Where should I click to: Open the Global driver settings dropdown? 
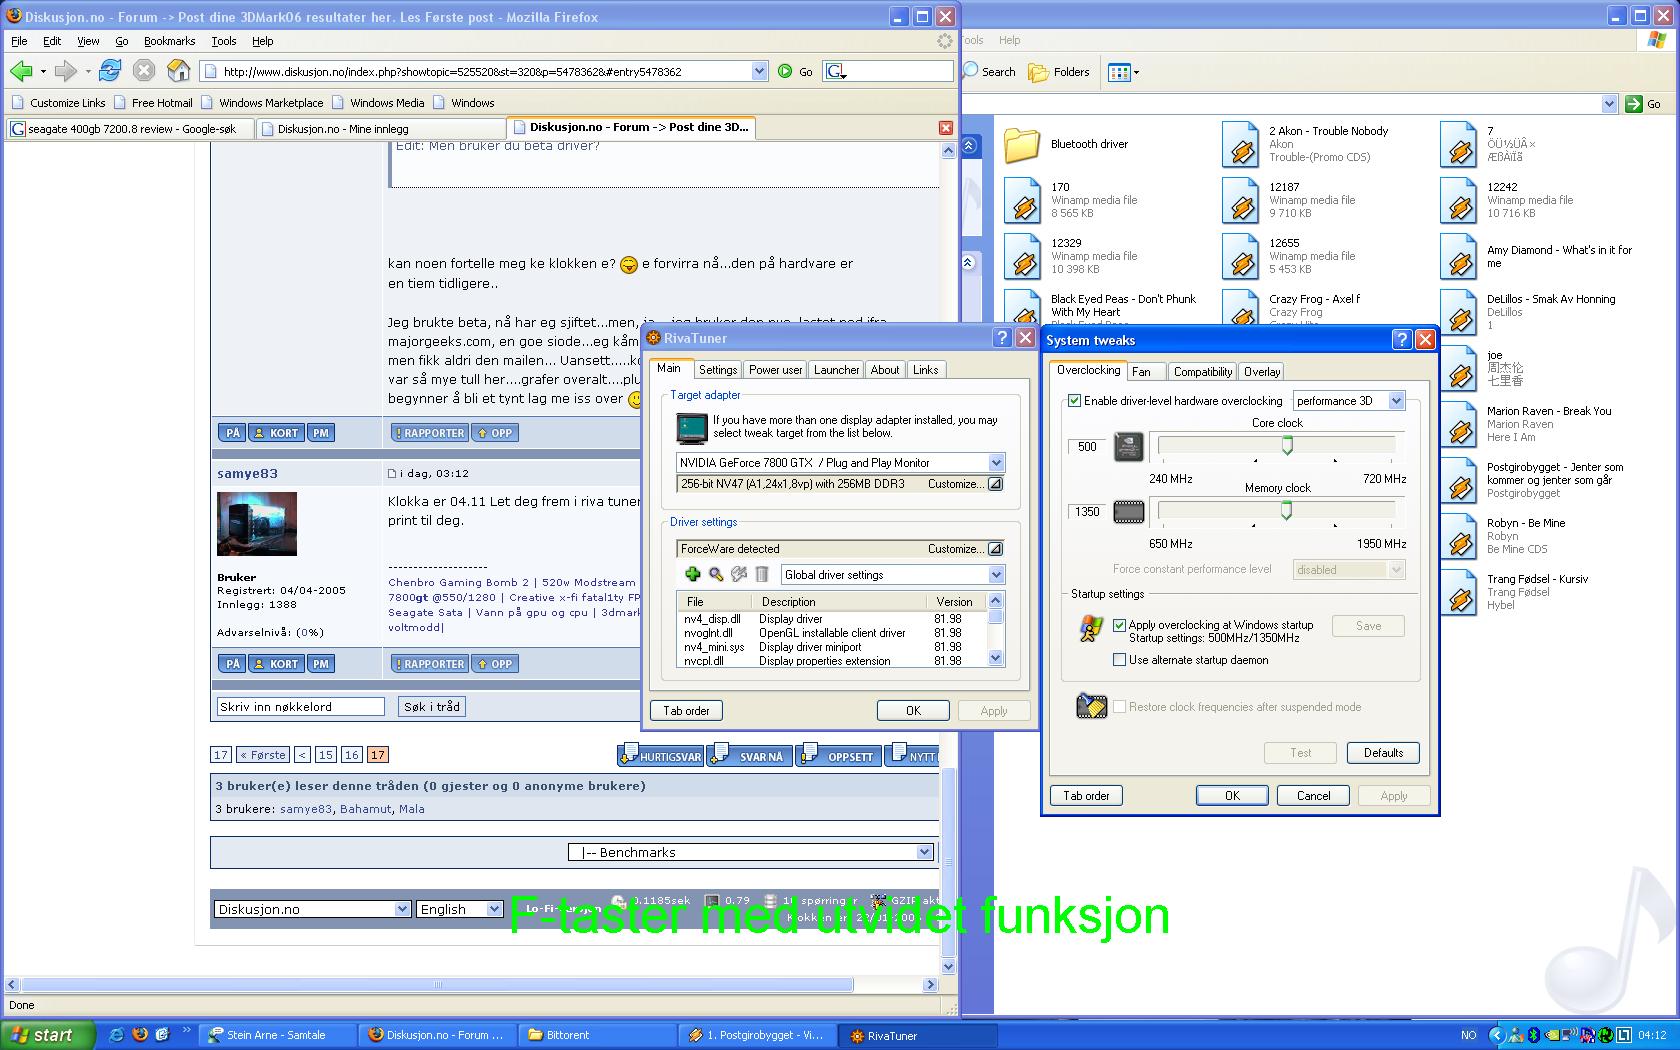(996, 575)
